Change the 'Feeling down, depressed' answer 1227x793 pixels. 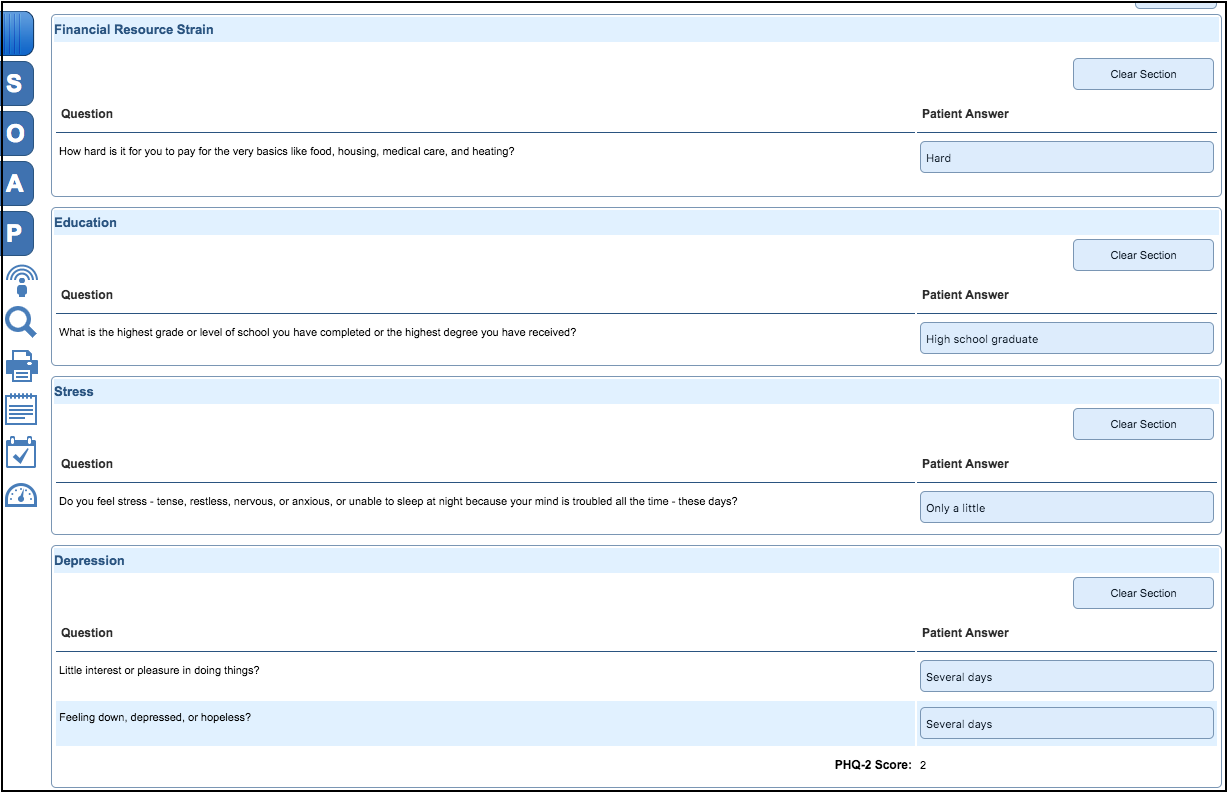coord(1066,724)
